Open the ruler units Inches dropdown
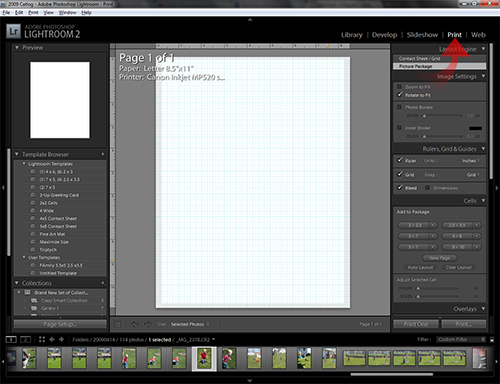500x384 pixels. pos(470,161)
